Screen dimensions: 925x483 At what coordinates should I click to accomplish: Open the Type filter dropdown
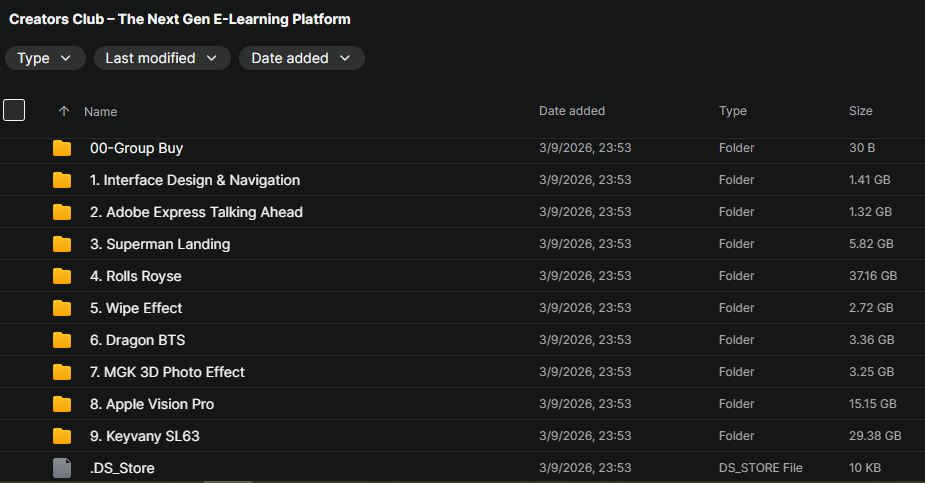(45, 58)
